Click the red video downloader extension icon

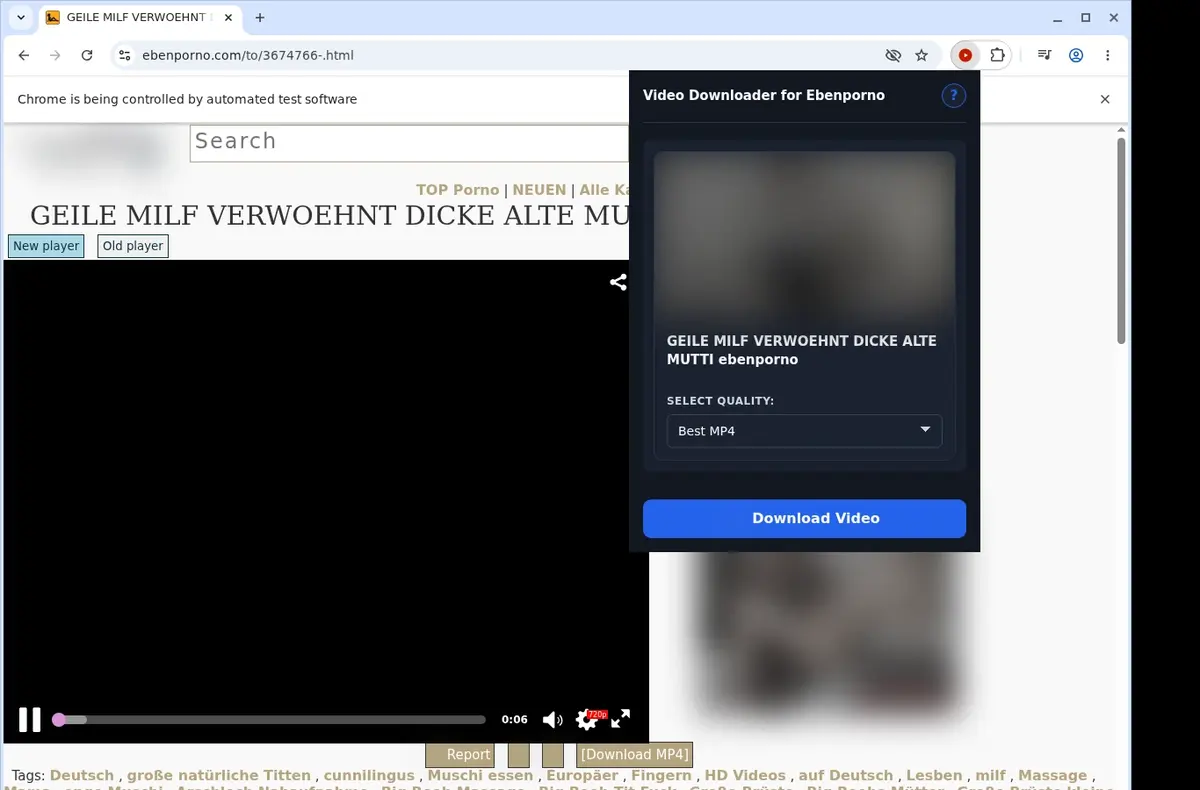click(965, 56)
